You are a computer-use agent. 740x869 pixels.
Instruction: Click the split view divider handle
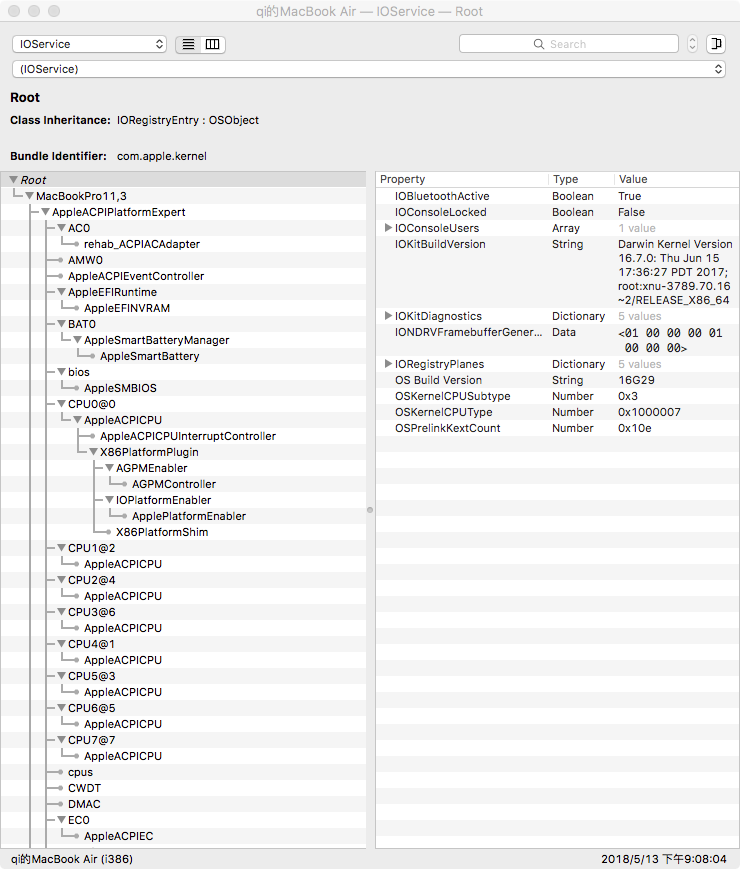point(370,510)
